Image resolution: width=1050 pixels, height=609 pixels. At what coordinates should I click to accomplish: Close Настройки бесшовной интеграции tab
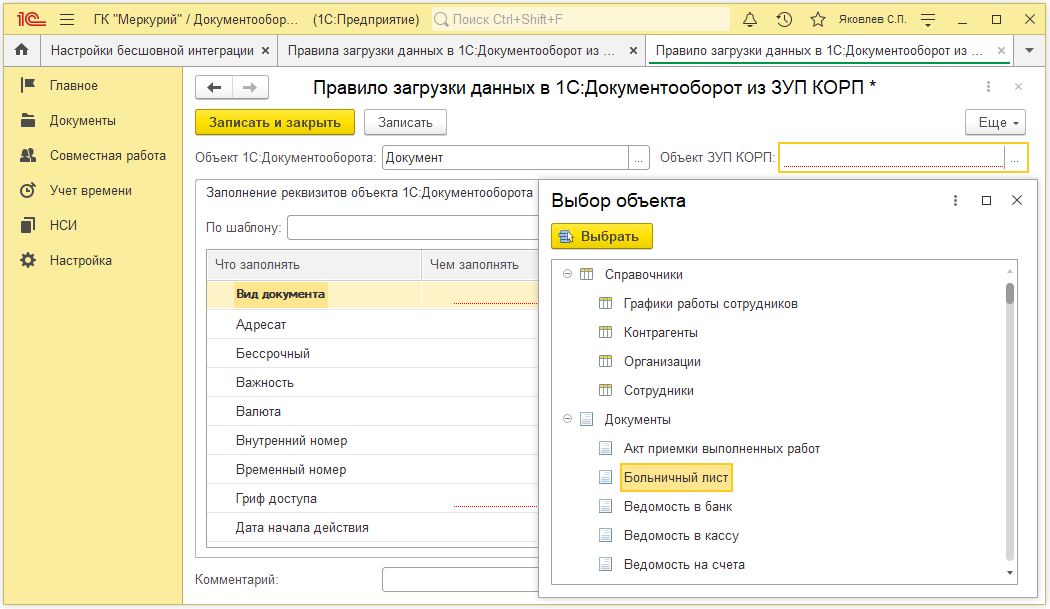265,51
